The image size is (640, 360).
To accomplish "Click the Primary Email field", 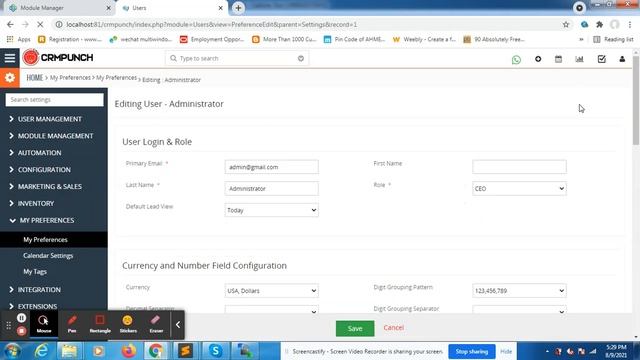I will (271, 167).
